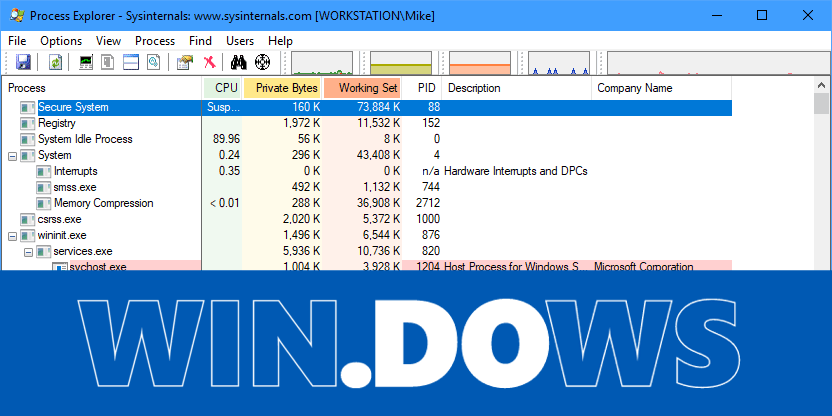Click the 'Susp...' CPU cell
Image resolution: width=832 pixels, height=416 pixels.
pyautogui.click(x=223, y=108)
